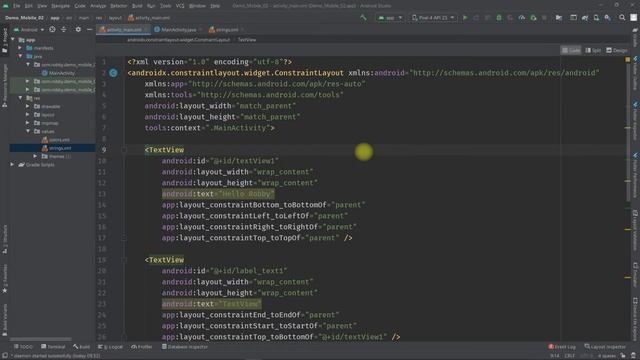Click the Select Opened File target icon
The height and width of the screenshot is (360, 640).
click(x=52, y=29)
